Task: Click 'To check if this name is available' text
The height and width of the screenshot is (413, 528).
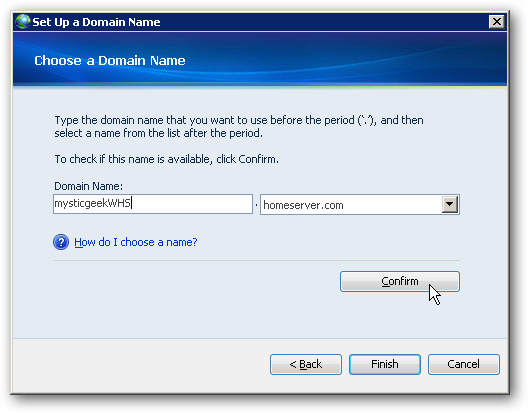Action: click(166, 159)
